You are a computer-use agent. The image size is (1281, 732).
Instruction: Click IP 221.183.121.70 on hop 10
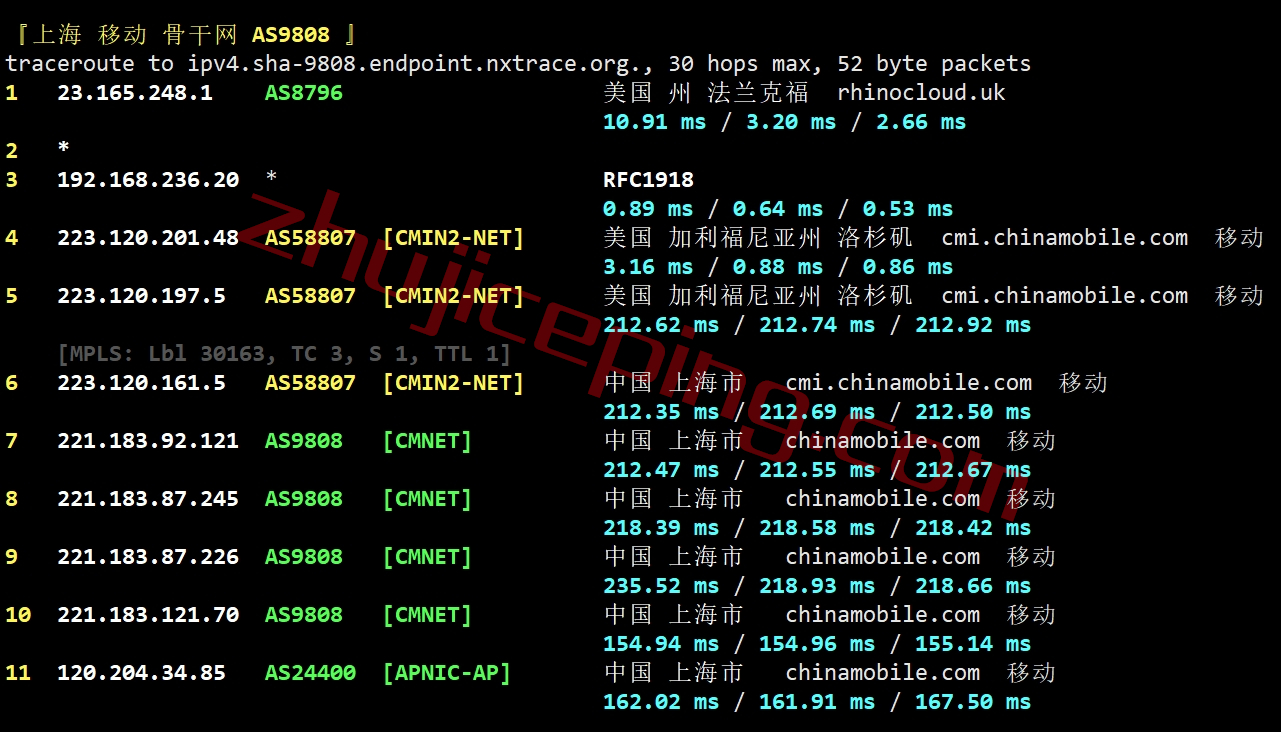(x=148, y=615)
